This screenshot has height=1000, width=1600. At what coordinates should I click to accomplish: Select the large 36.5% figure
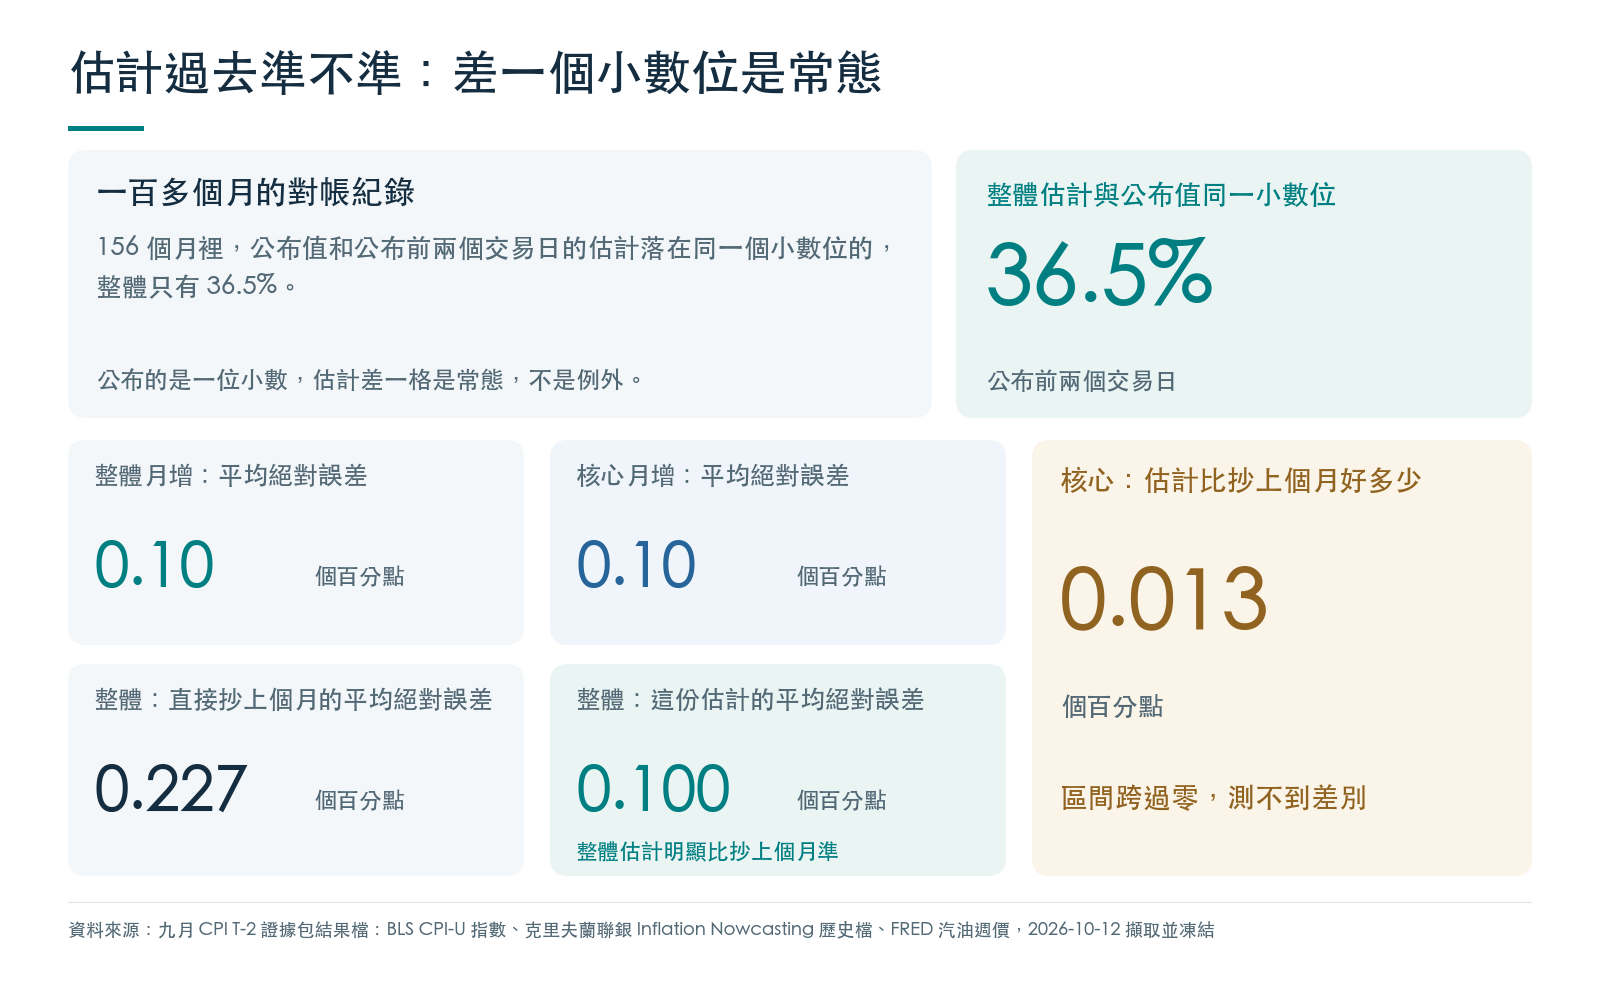click(1100, 273)
